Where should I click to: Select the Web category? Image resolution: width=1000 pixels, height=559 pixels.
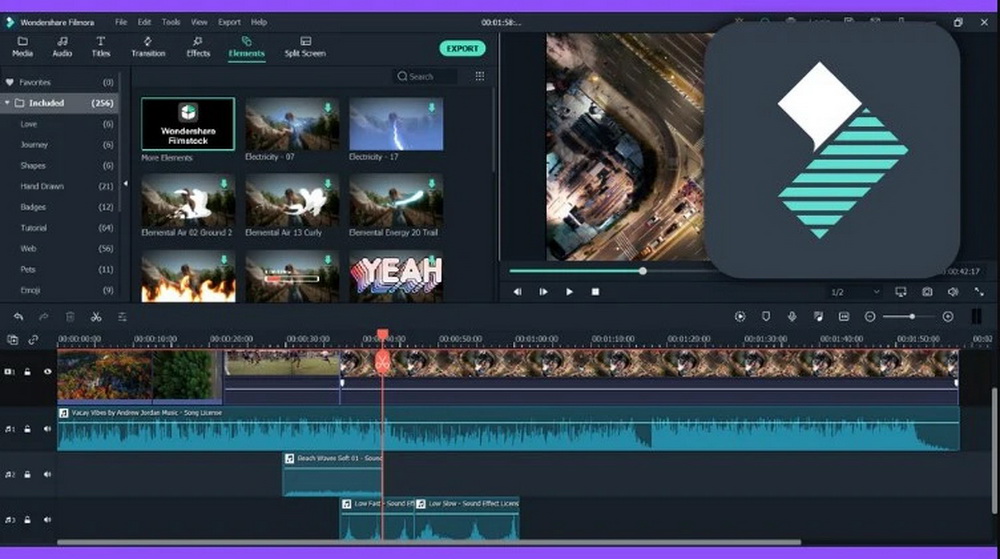point(59,249)
